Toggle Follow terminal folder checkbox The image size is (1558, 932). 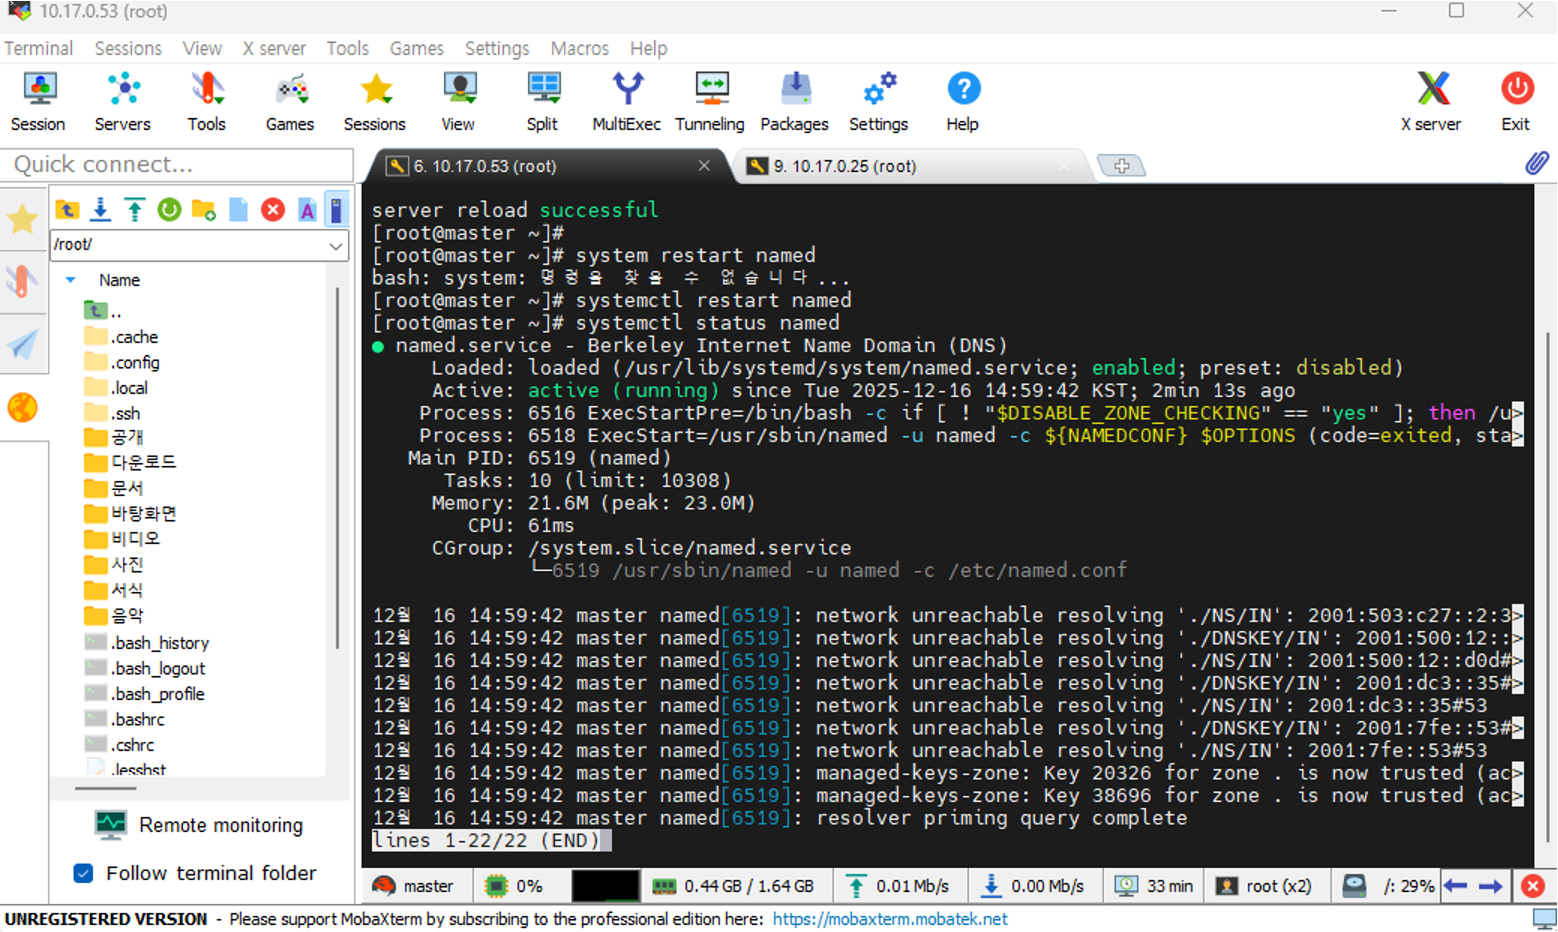84,873
